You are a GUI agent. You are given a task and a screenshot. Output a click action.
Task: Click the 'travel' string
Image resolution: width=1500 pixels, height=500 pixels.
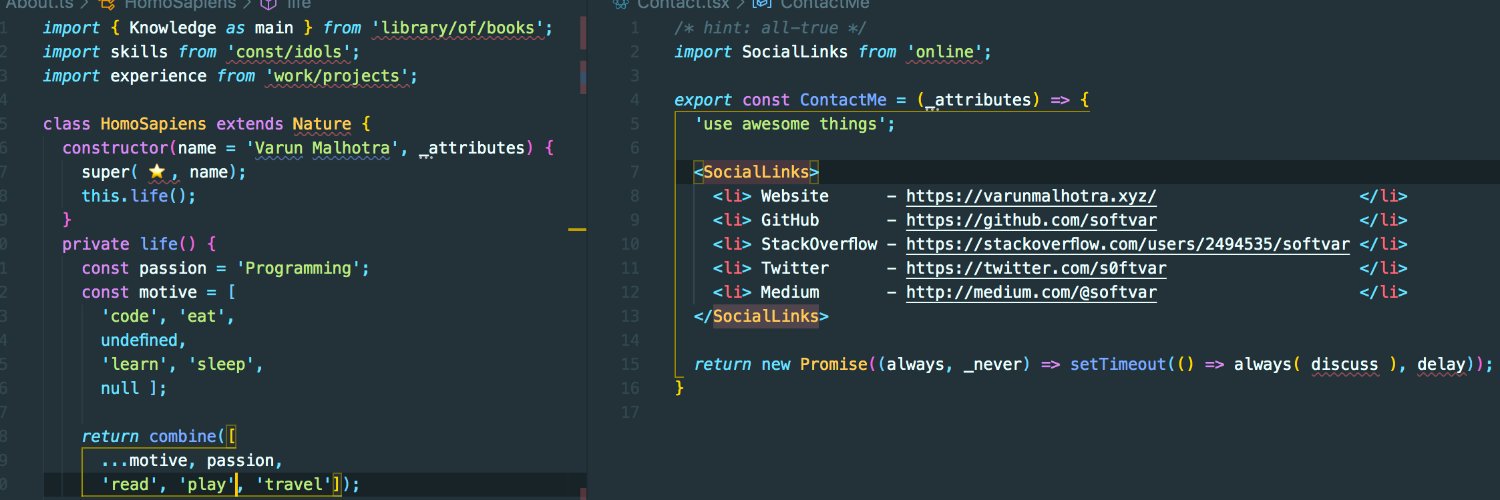pos(292,484)
